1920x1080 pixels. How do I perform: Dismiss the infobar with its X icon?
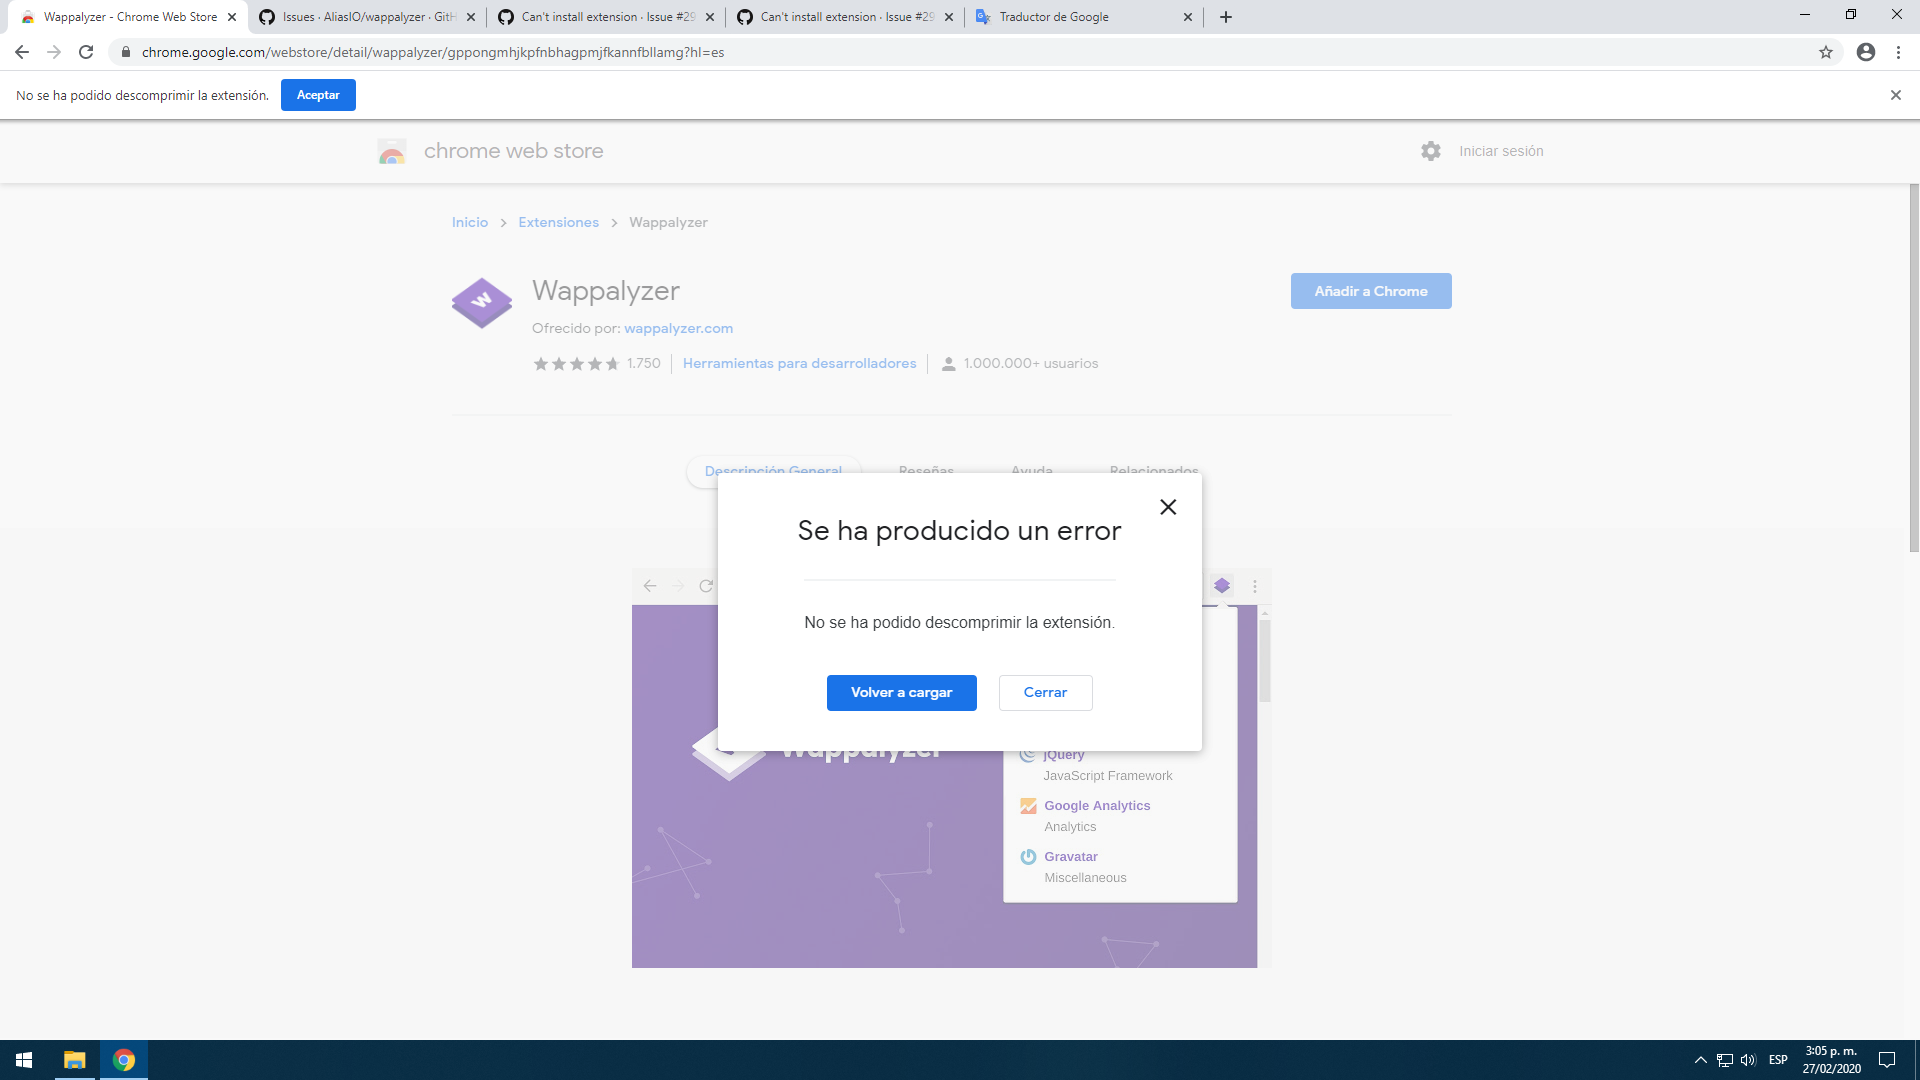(x=1896, y=95)
